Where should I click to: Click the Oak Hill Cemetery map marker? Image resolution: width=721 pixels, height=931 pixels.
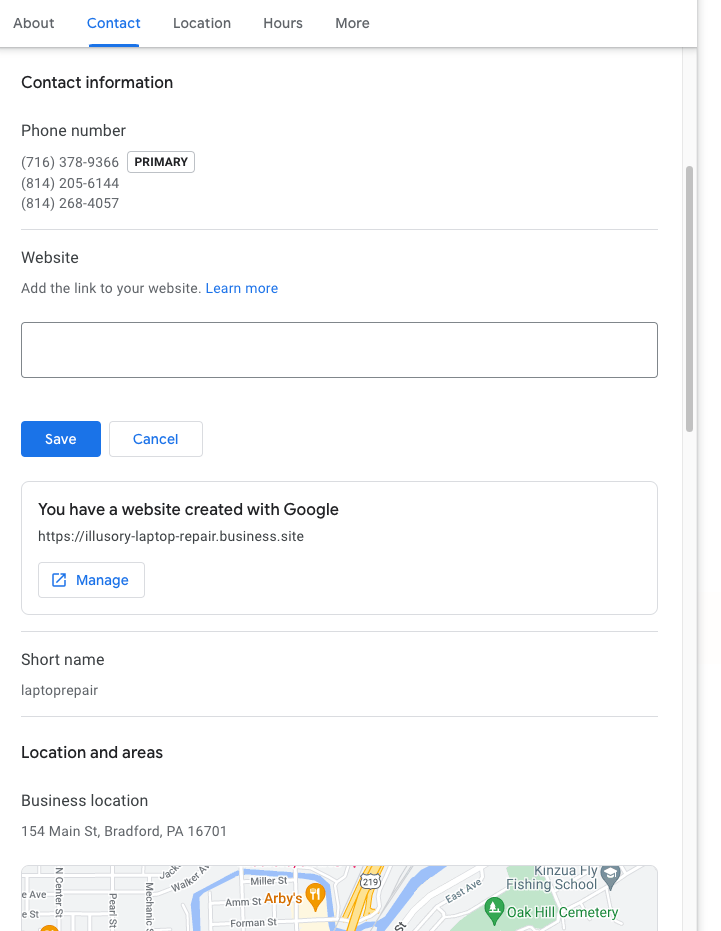[x=494, y=911]
